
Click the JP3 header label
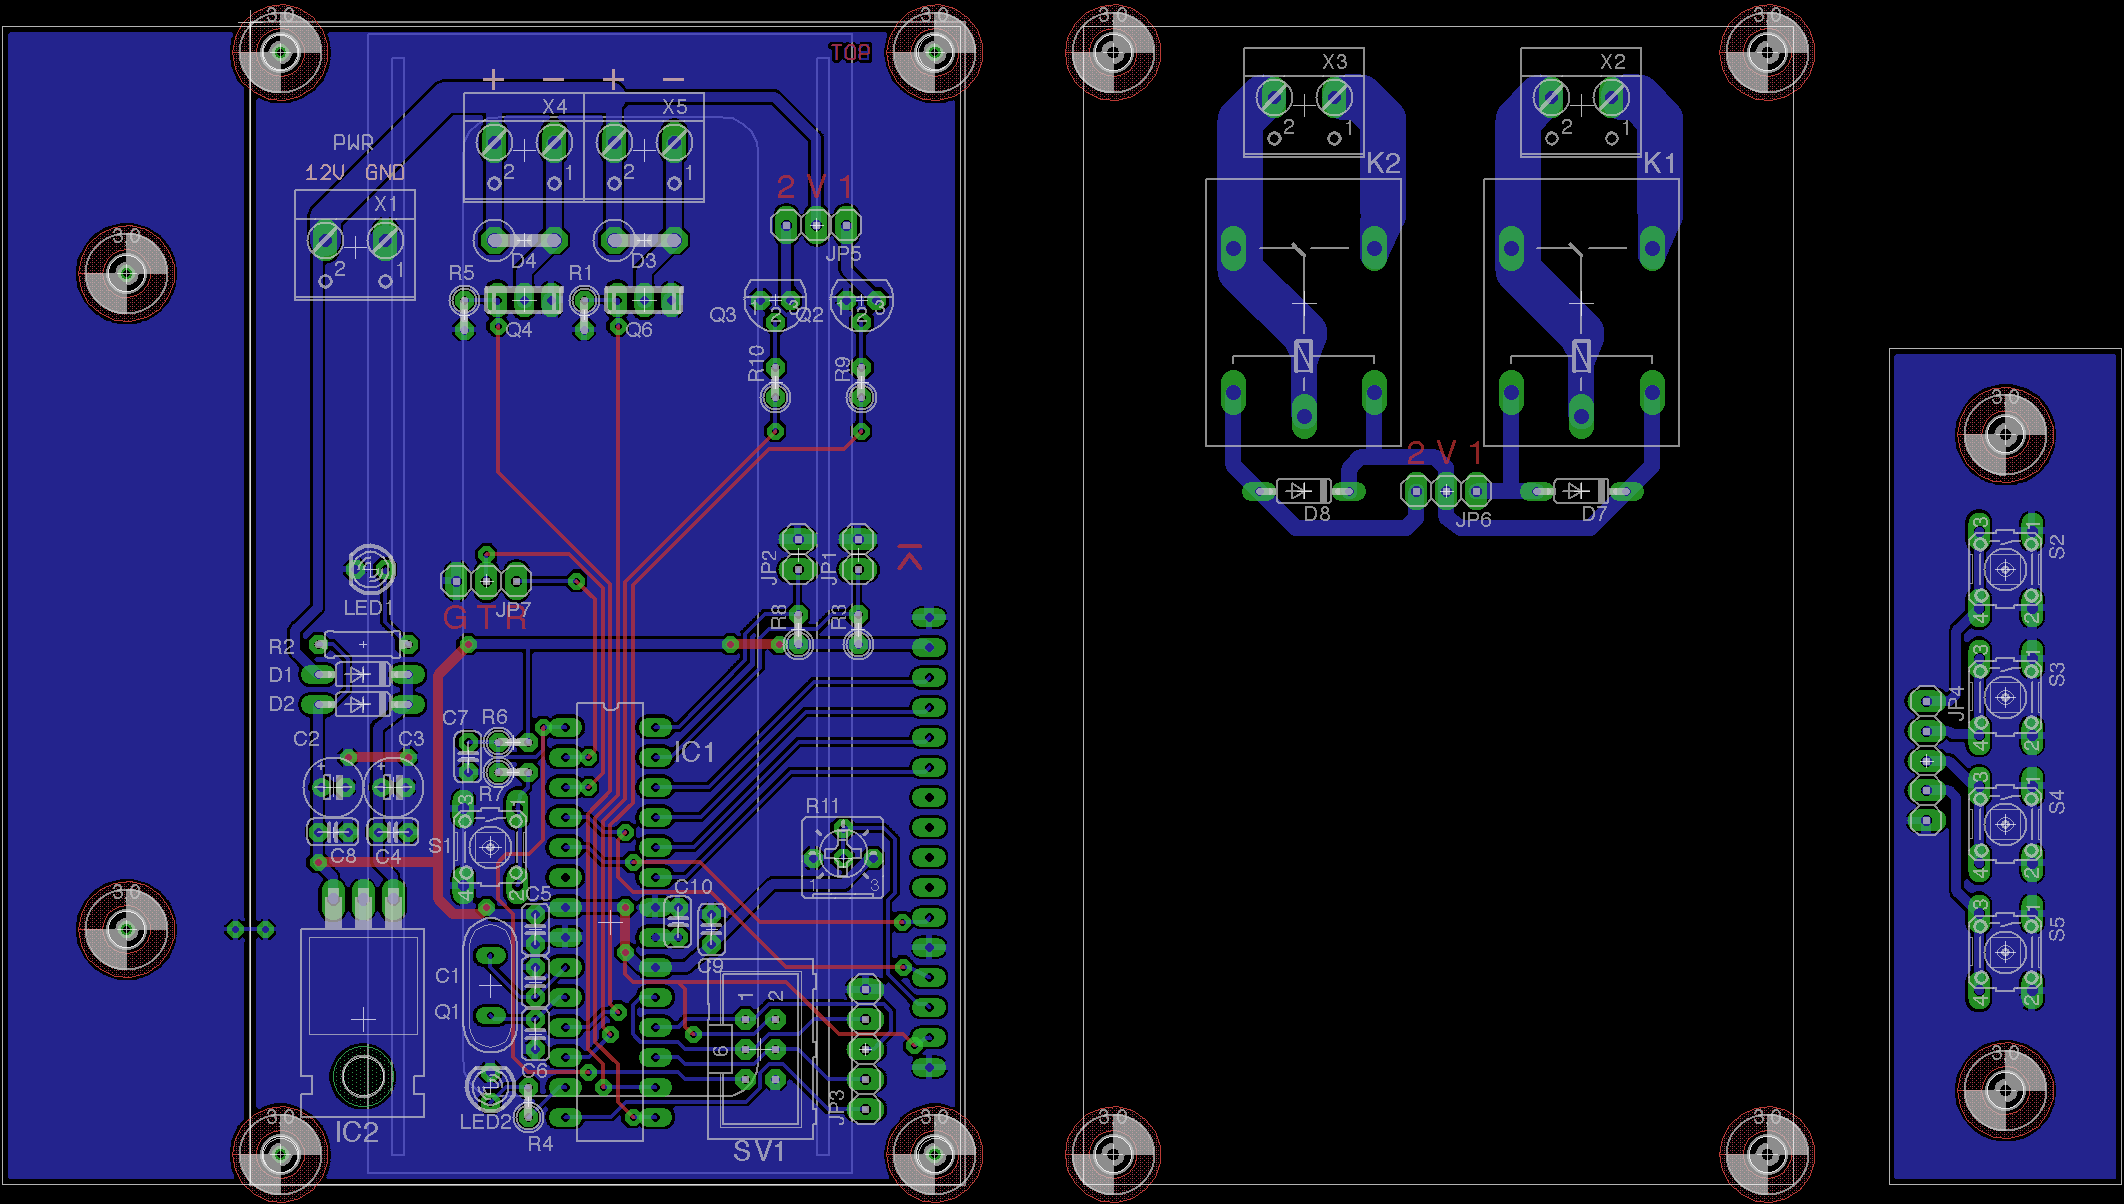tap(837, 1106)
